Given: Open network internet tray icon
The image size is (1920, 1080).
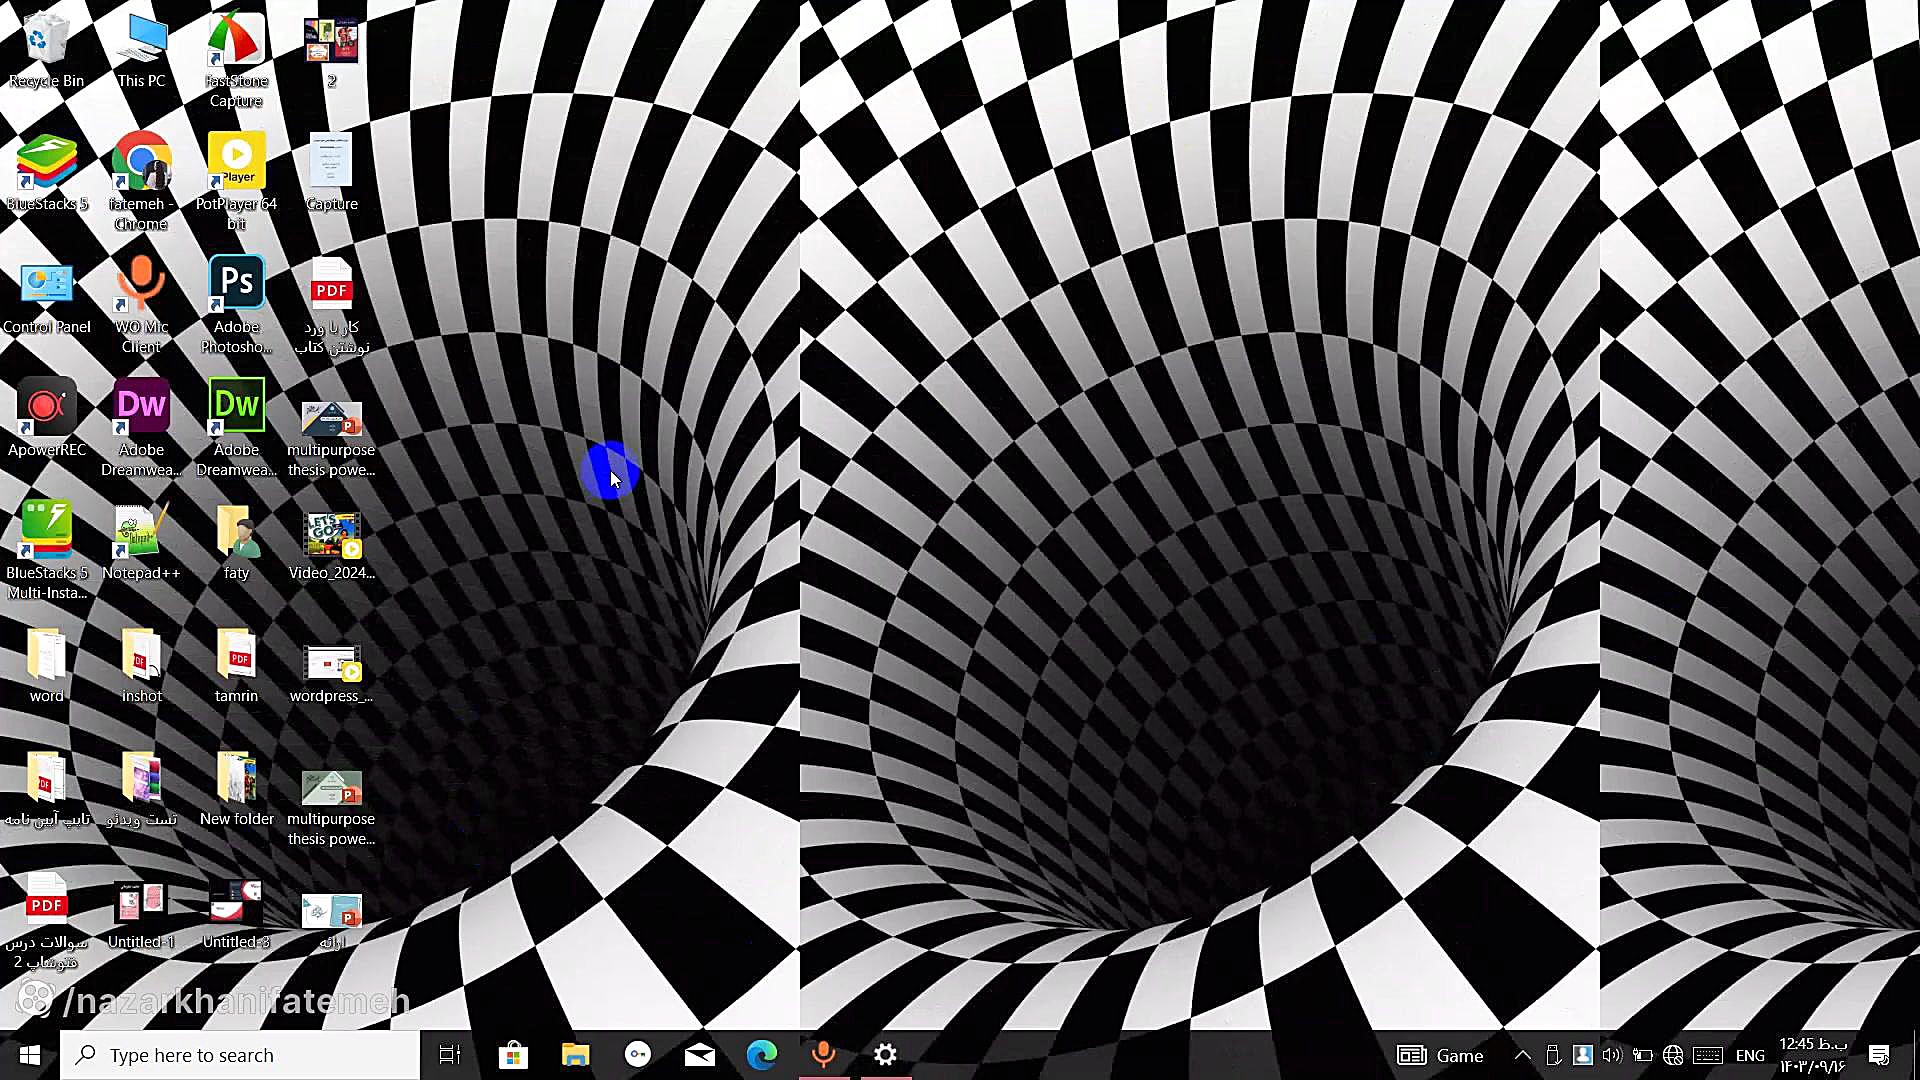Looking at the screenshot, I should pos(1673,1055).
